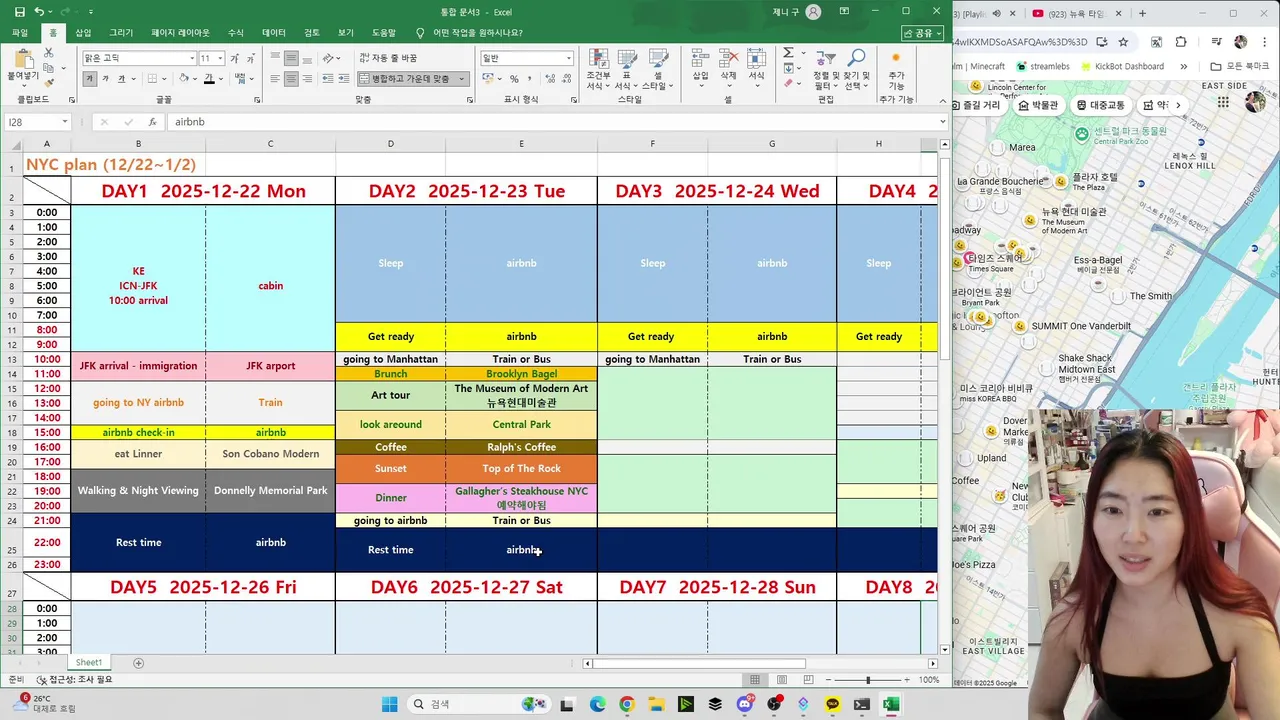The width and height of the screenshot is (1280, 720).
Task: Open the 서식 cell format menu
Action: [x=756, y=66]
